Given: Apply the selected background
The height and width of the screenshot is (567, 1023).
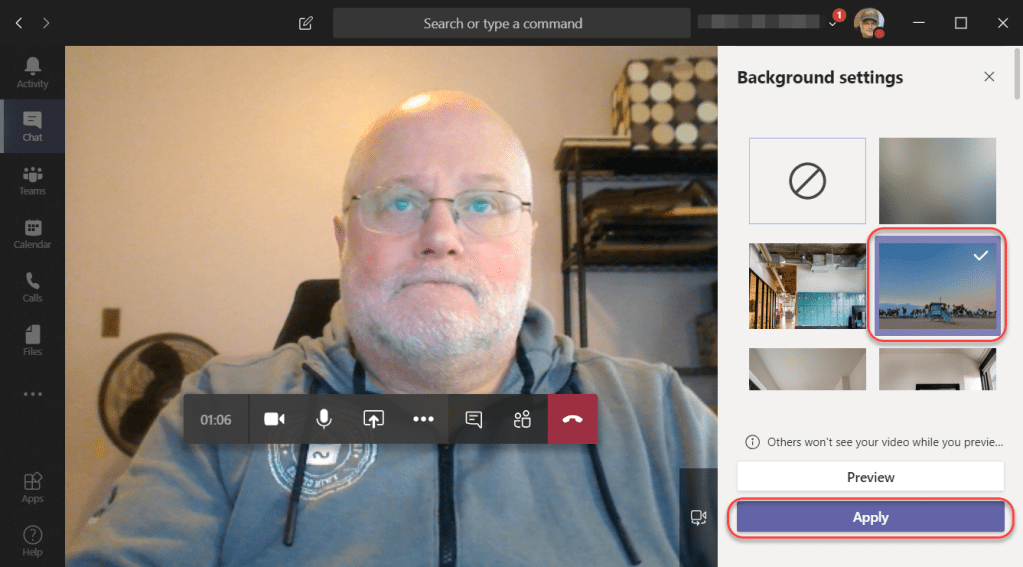Looking at the screenshot, I should [x=870, y=517].
